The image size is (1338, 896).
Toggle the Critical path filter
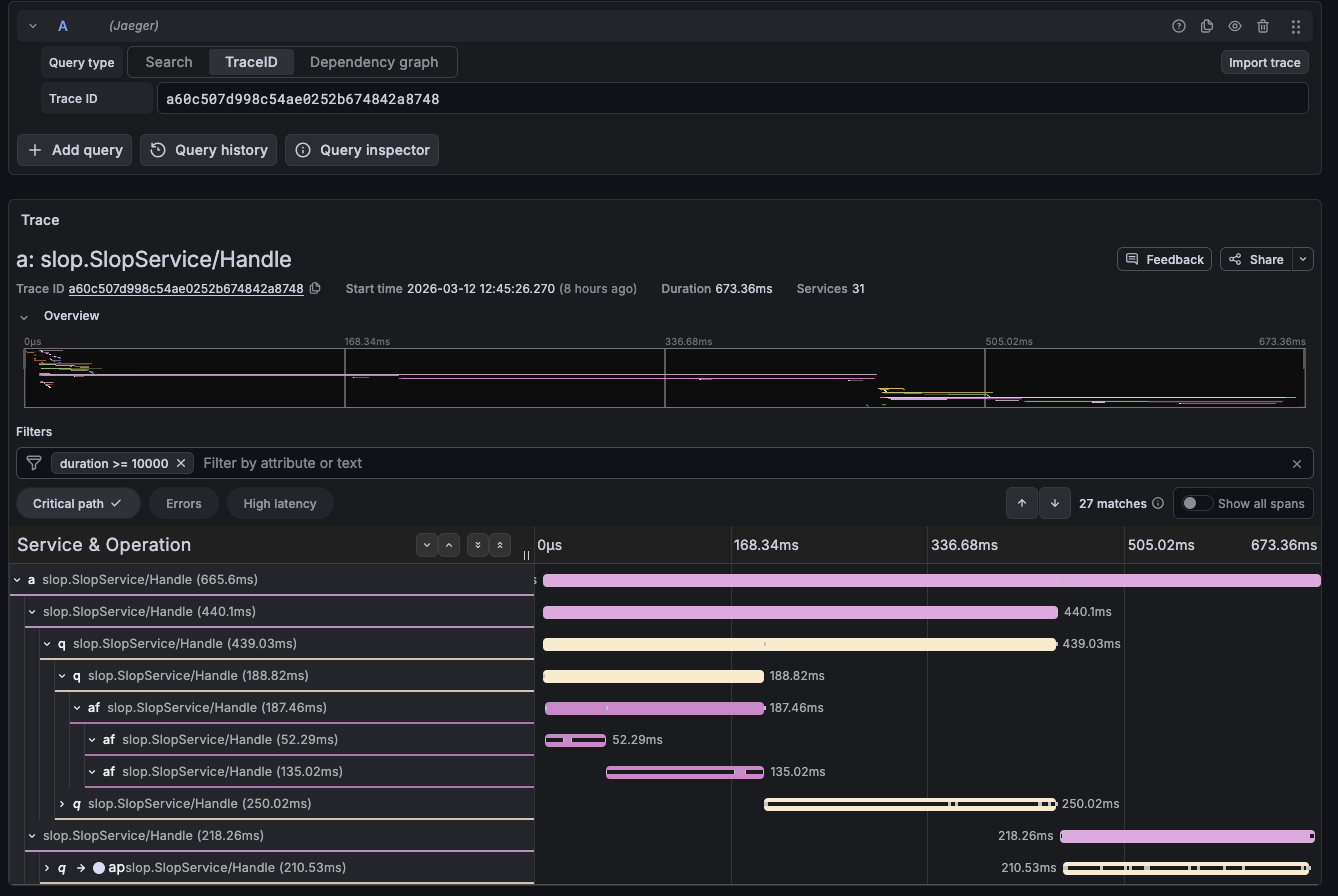coord(76,503)
